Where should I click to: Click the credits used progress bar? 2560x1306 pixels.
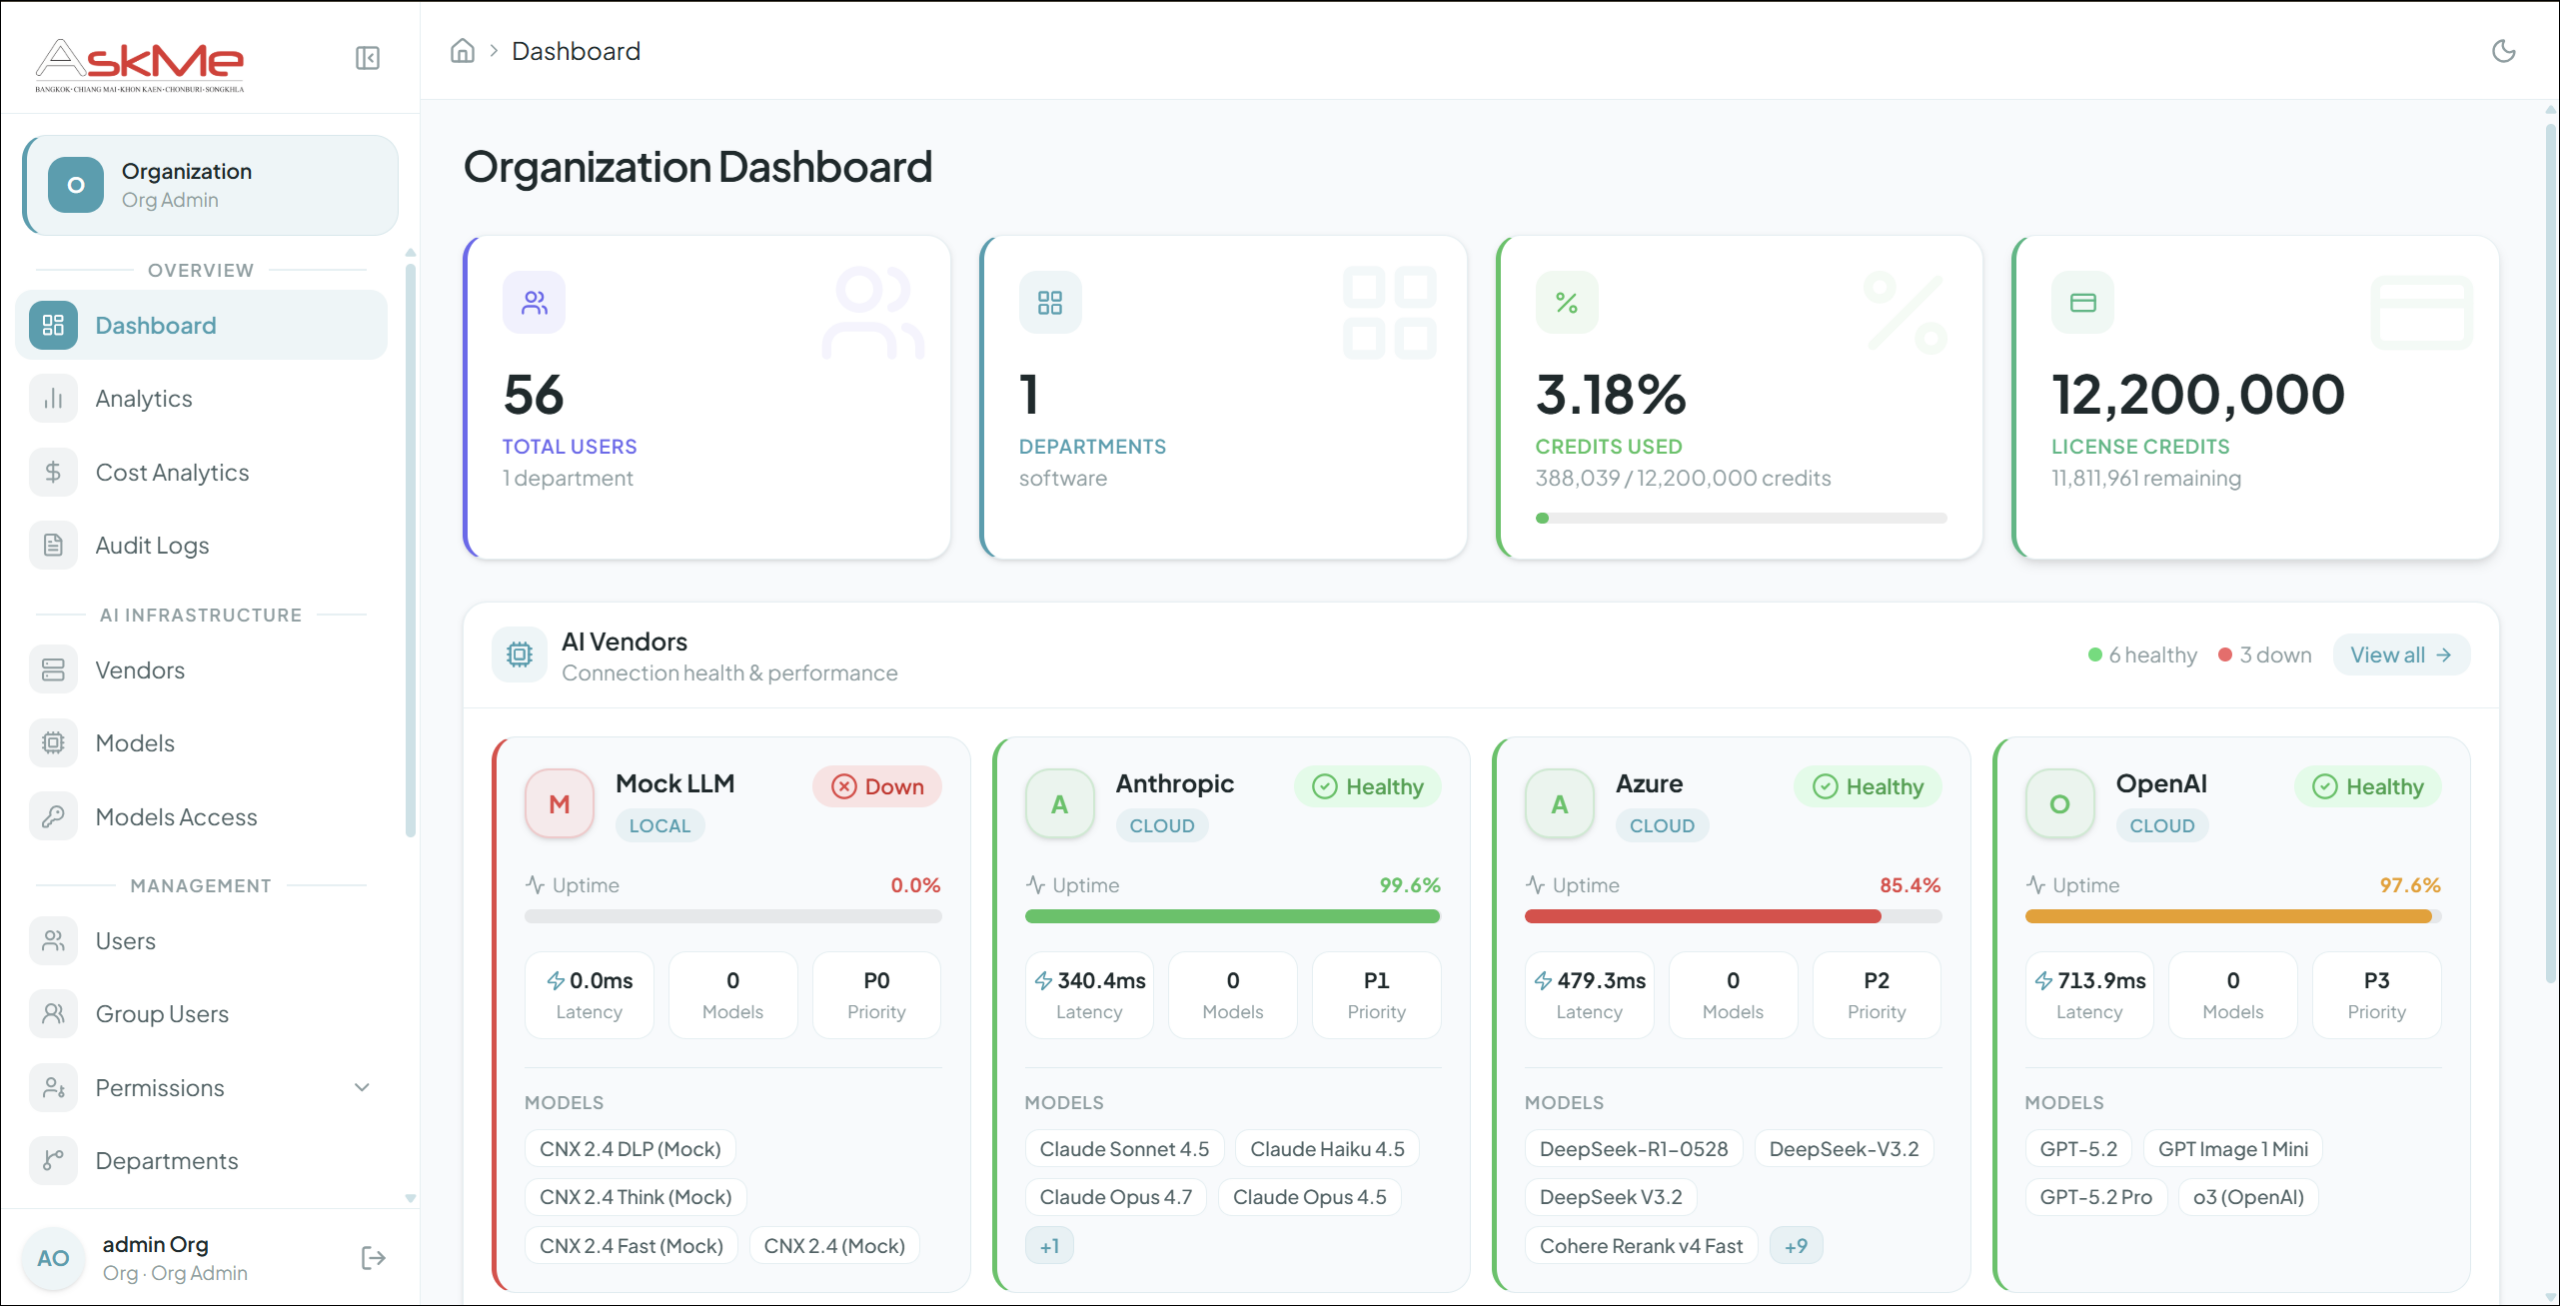pos(1741,518)
